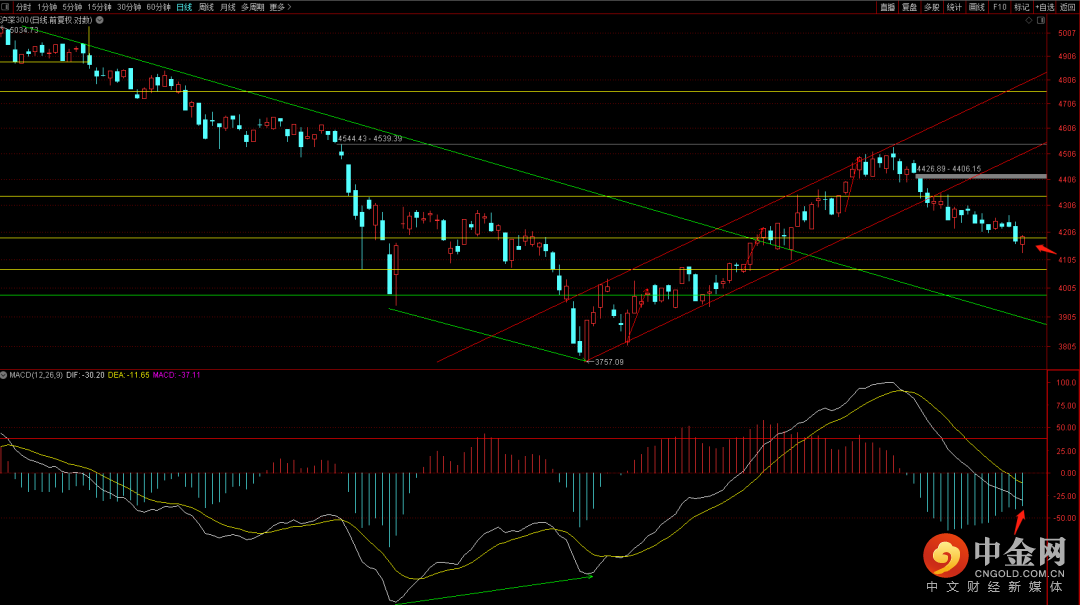Image resolution: width=1080 pixels, height=605 pixels.
Task: Select the 日线 daily period tab
Action: (183, 7)
